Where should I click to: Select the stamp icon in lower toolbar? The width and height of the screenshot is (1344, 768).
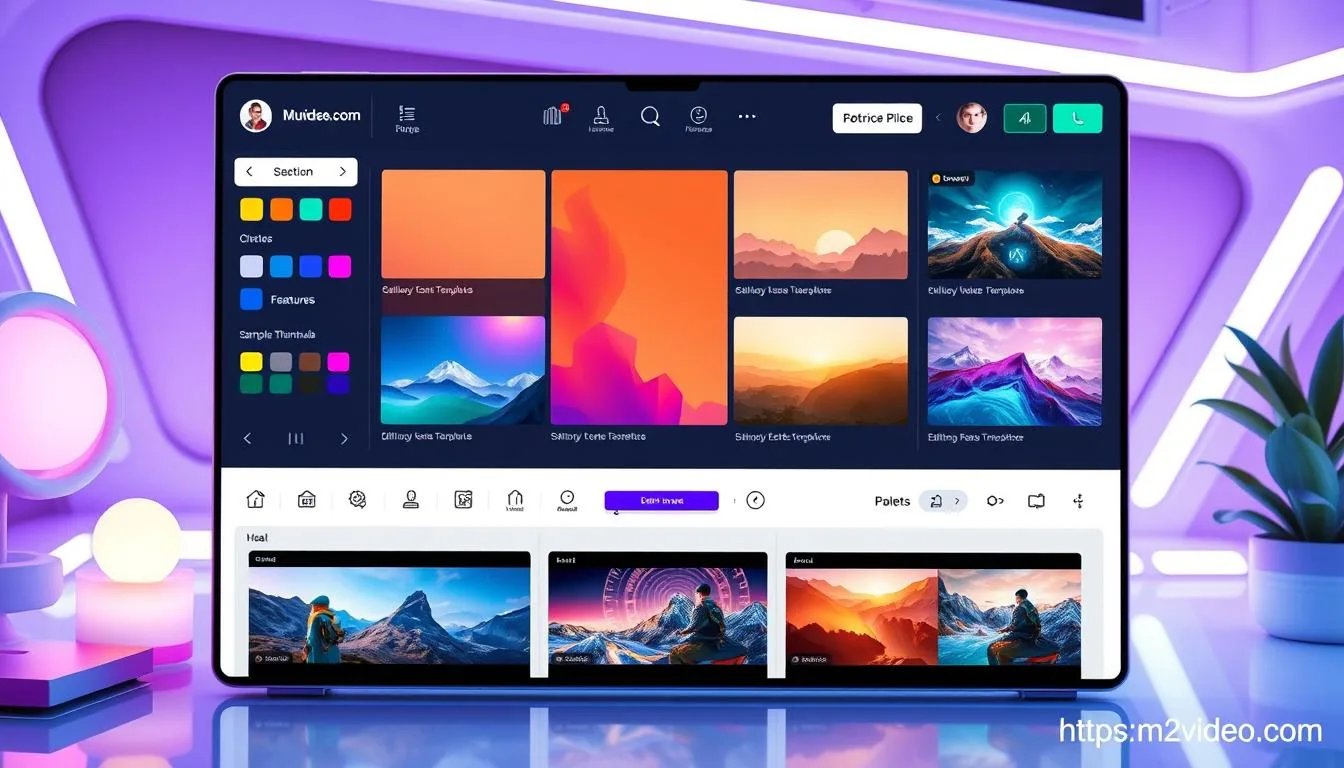[410, 500]
